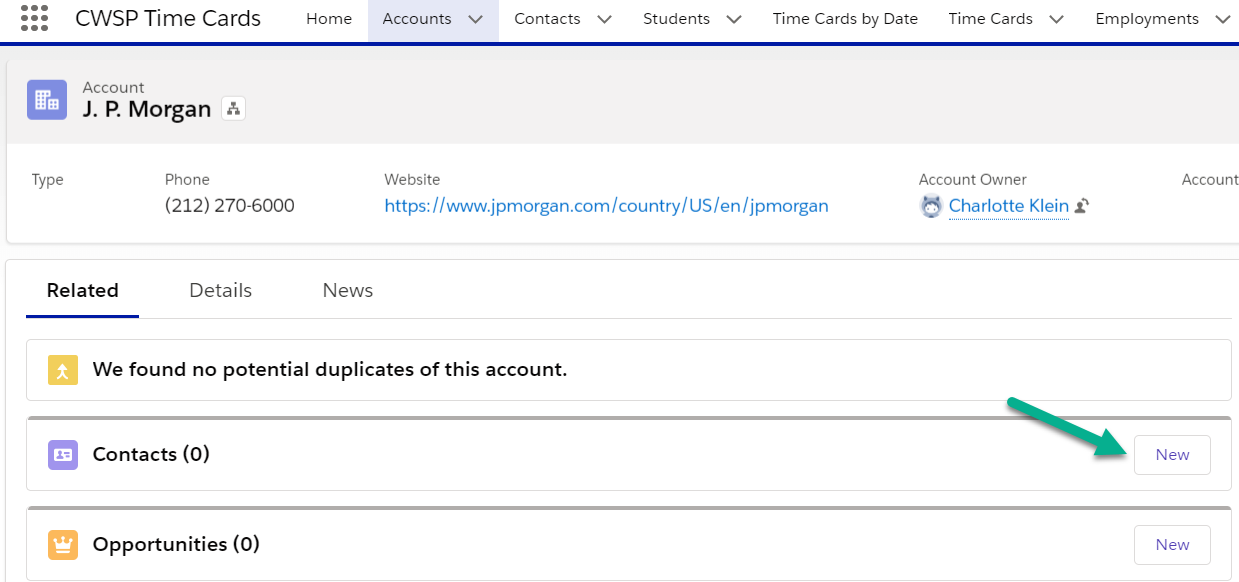The image size is (1239, 582).
Task: Open the Students navigation tab
Action: pyautogui.click(x=676, y=19)
